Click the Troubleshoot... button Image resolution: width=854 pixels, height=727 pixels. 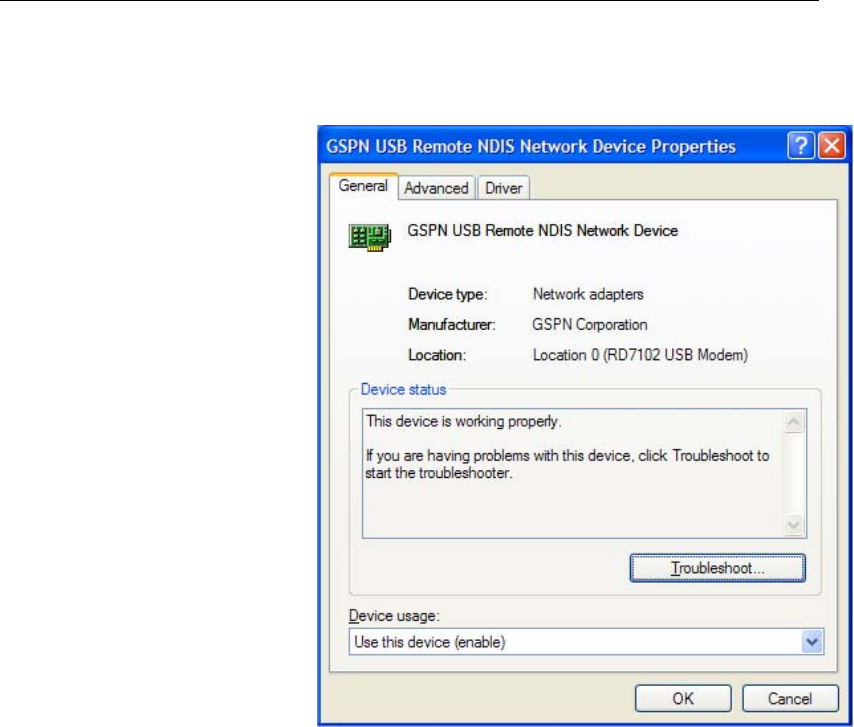pos(717,568)
